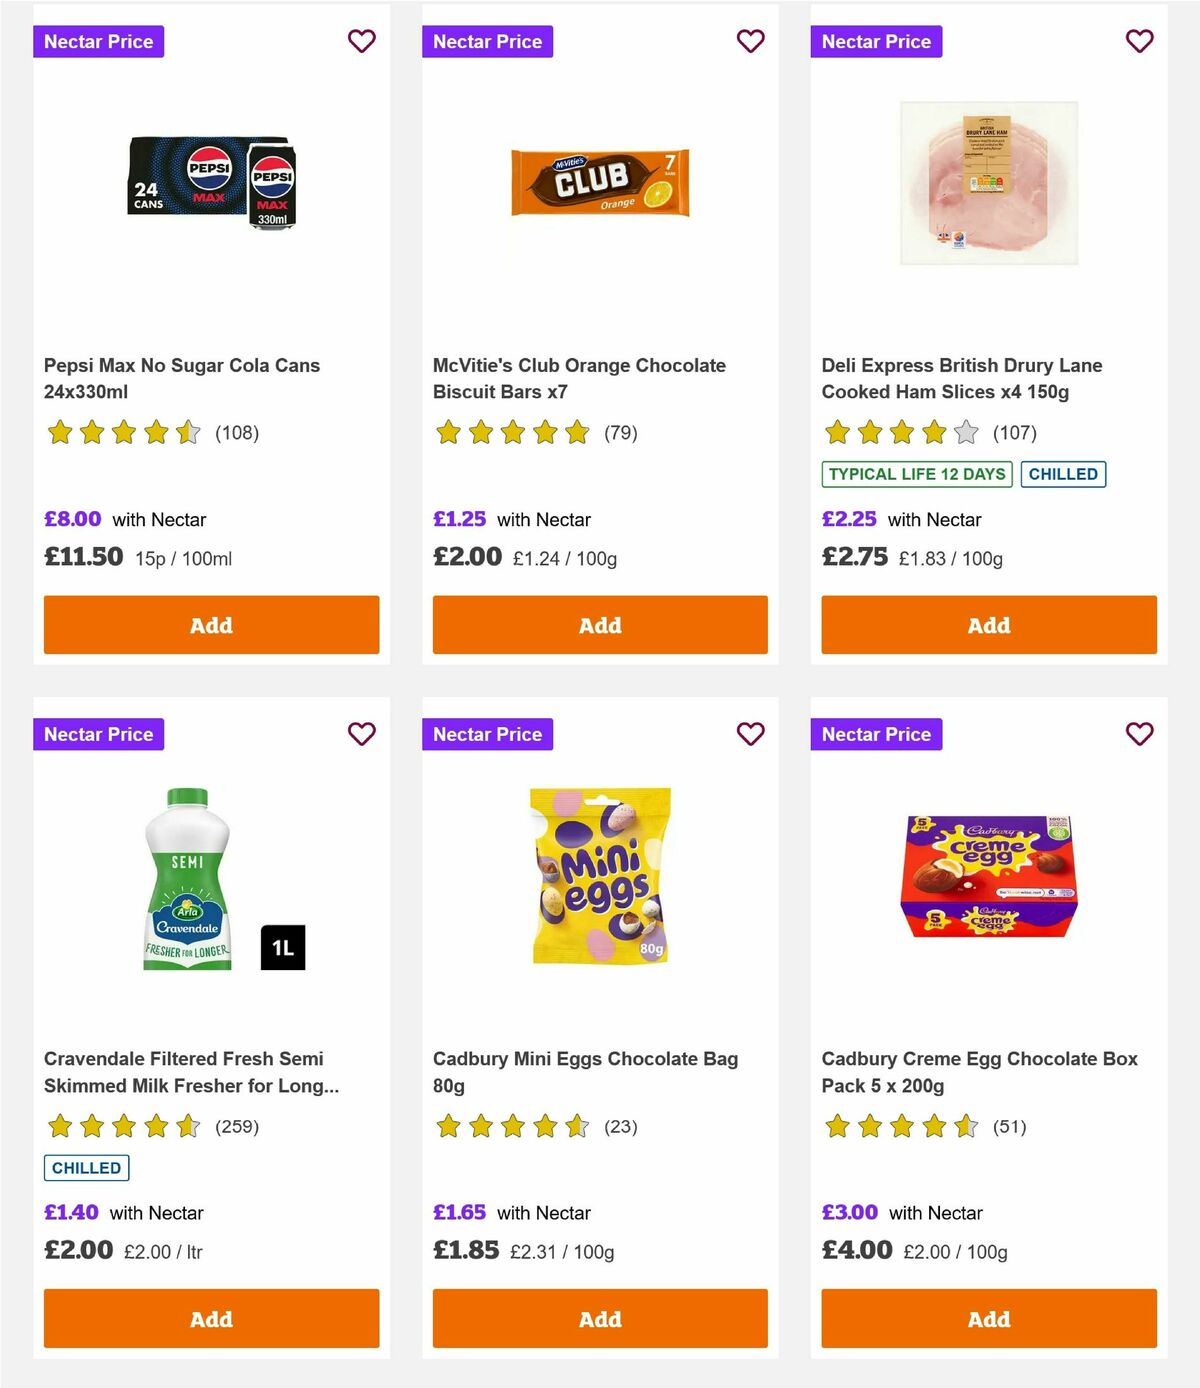Add Cadbury Creme Egg box to trolley
1200x1388 pixels.
(x=988, y=1318)
